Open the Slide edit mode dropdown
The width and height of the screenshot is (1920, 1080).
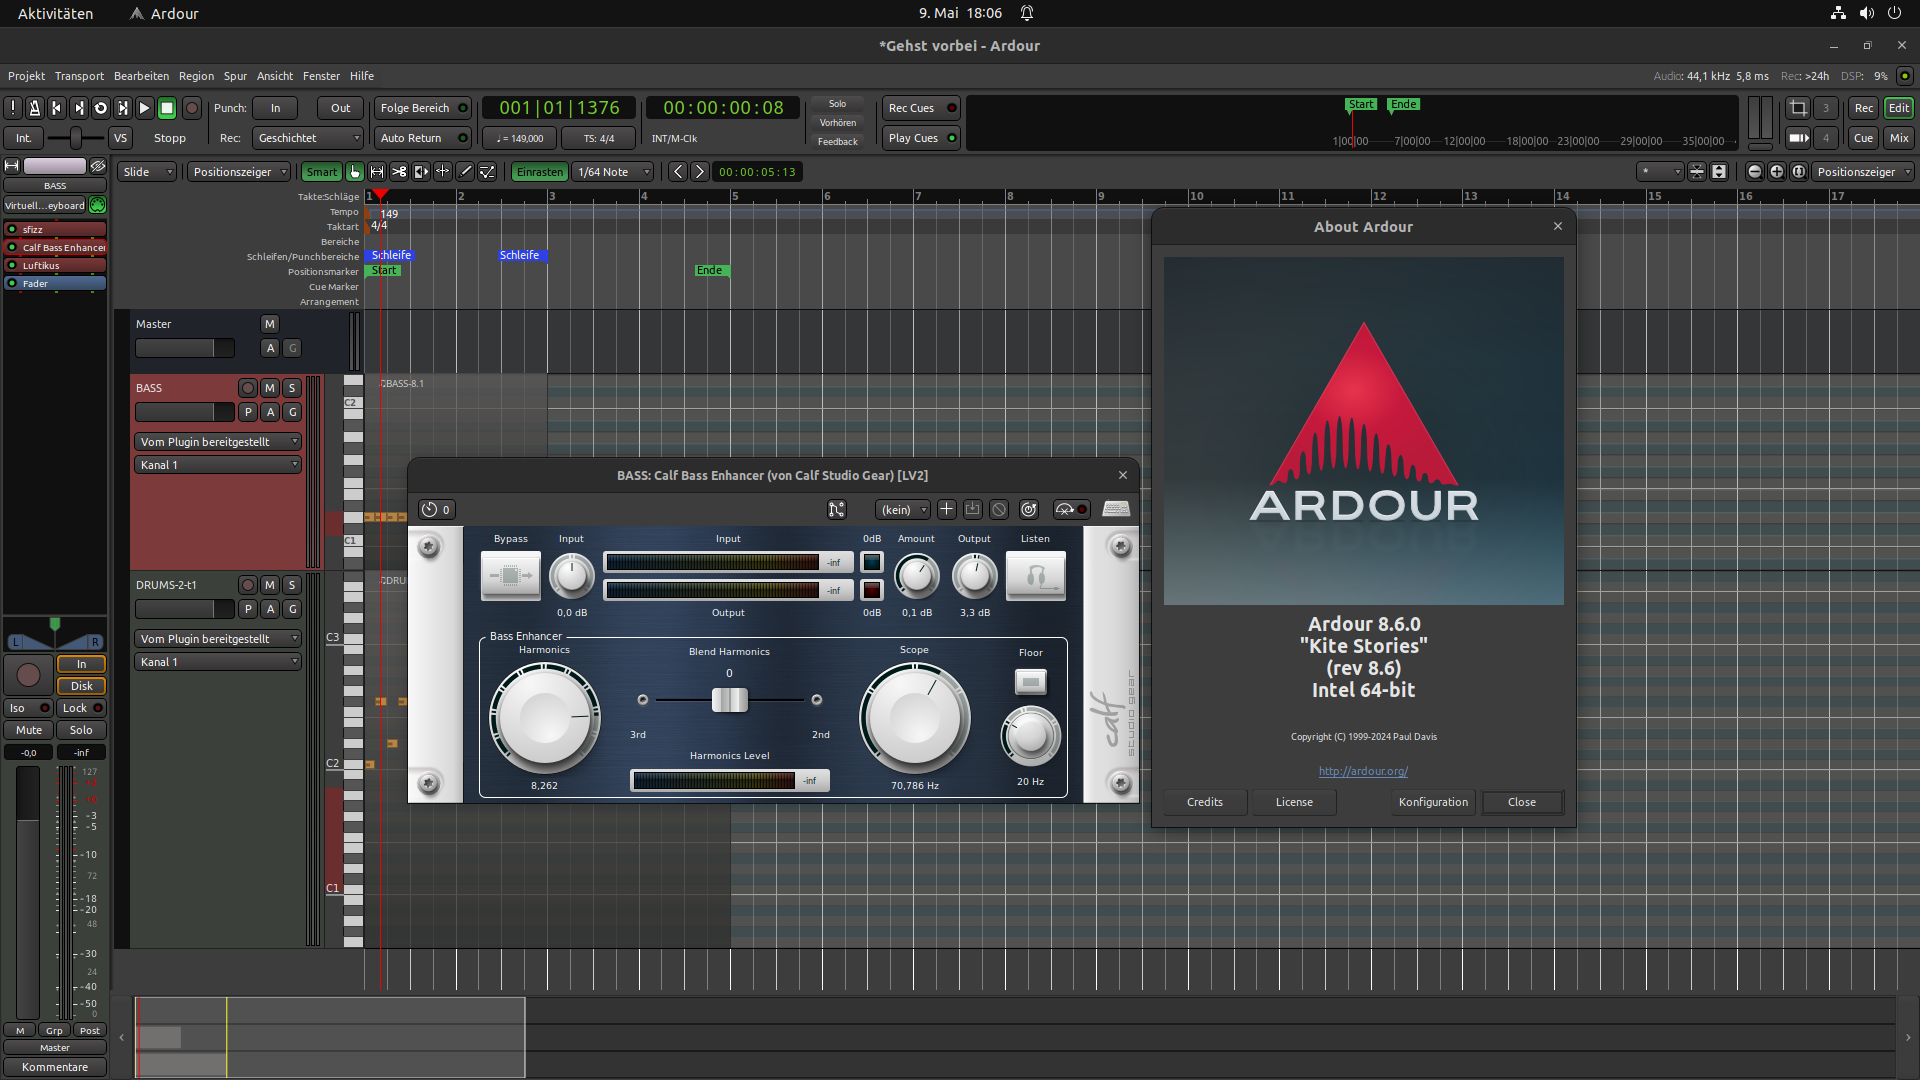(x=147, y=172)
